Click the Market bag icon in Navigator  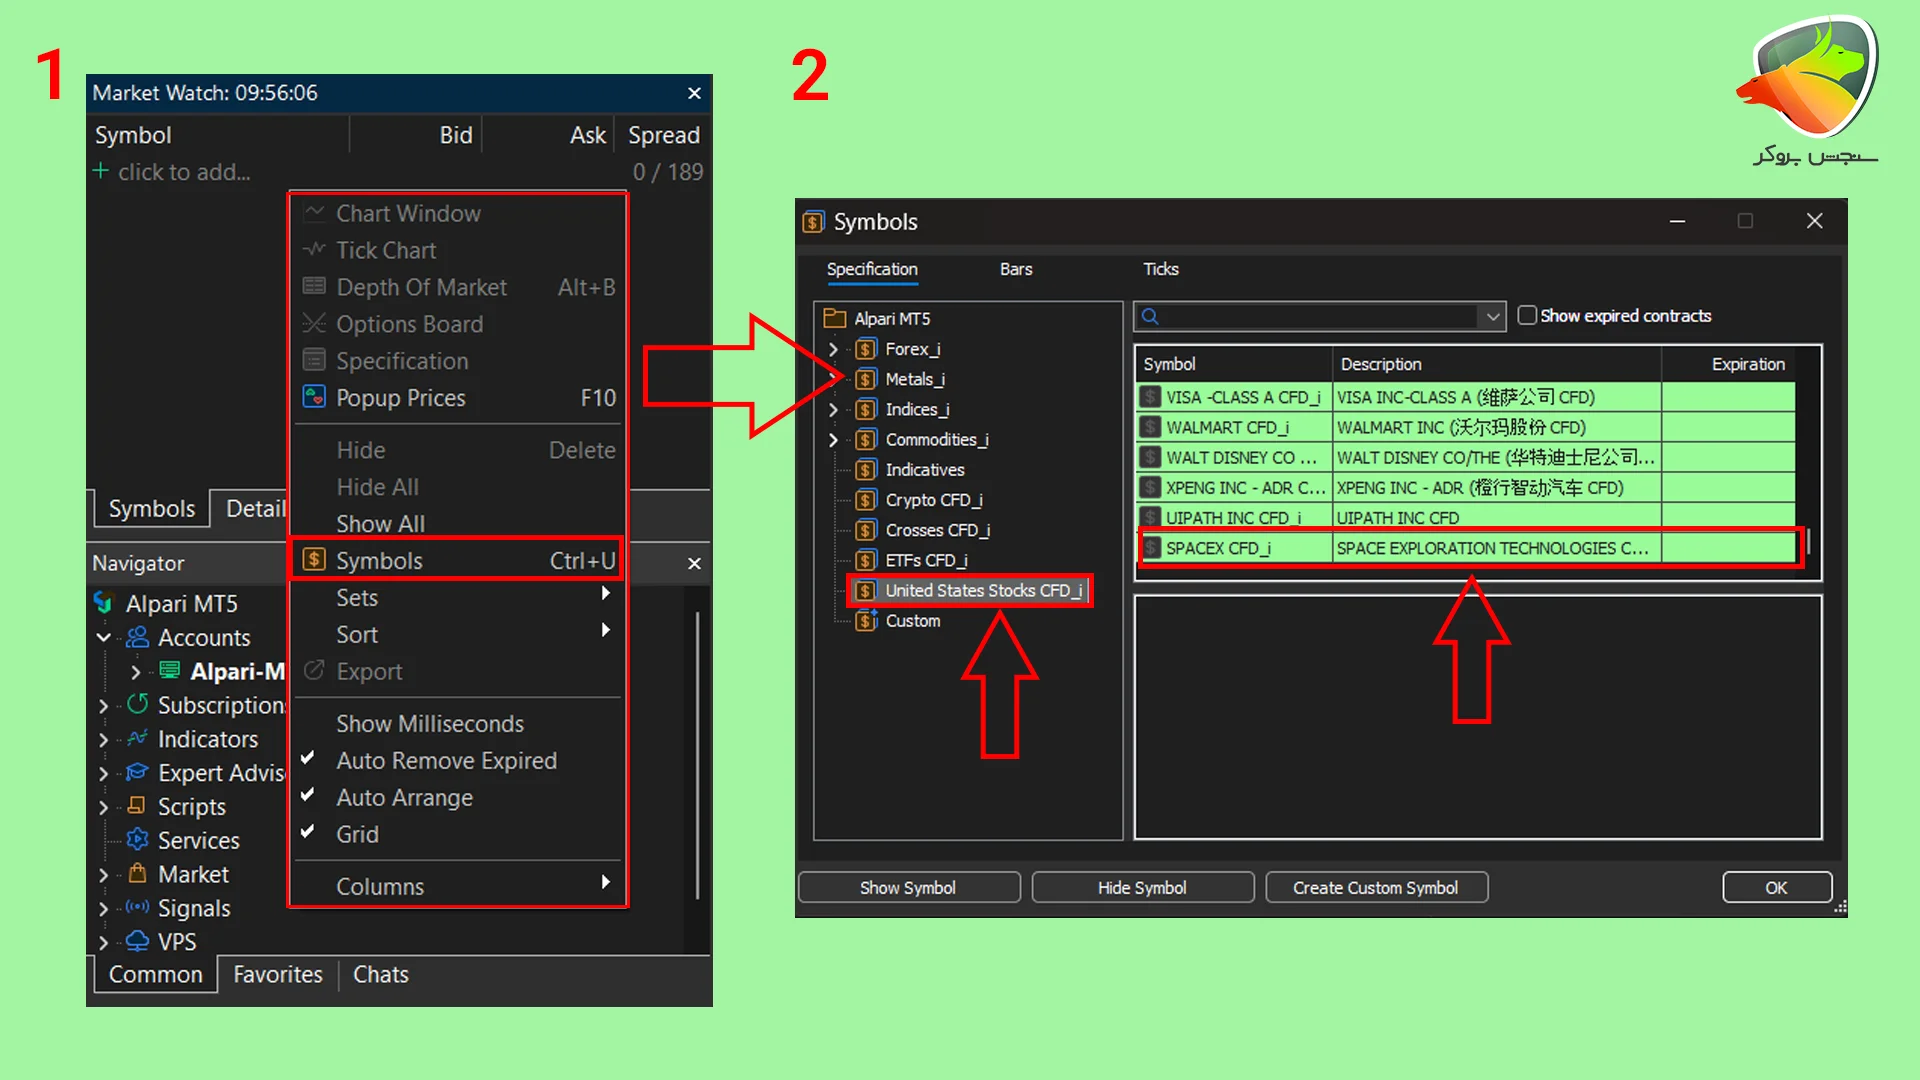click(138, 873)
